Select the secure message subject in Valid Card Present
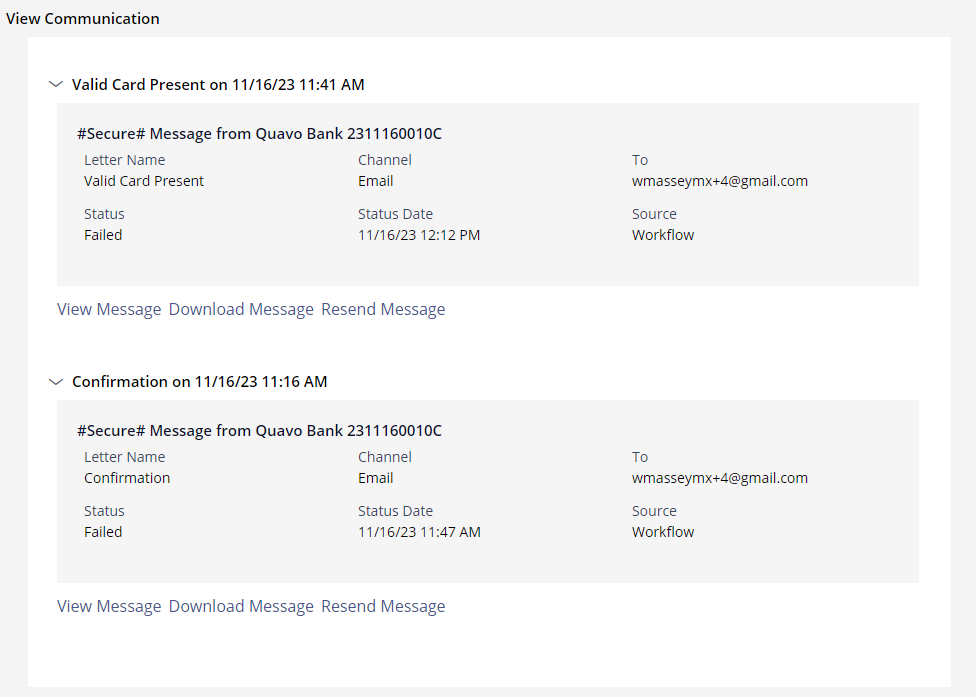Image resolution: width=976 pixels, height=697 pixels. click(259, 134)
